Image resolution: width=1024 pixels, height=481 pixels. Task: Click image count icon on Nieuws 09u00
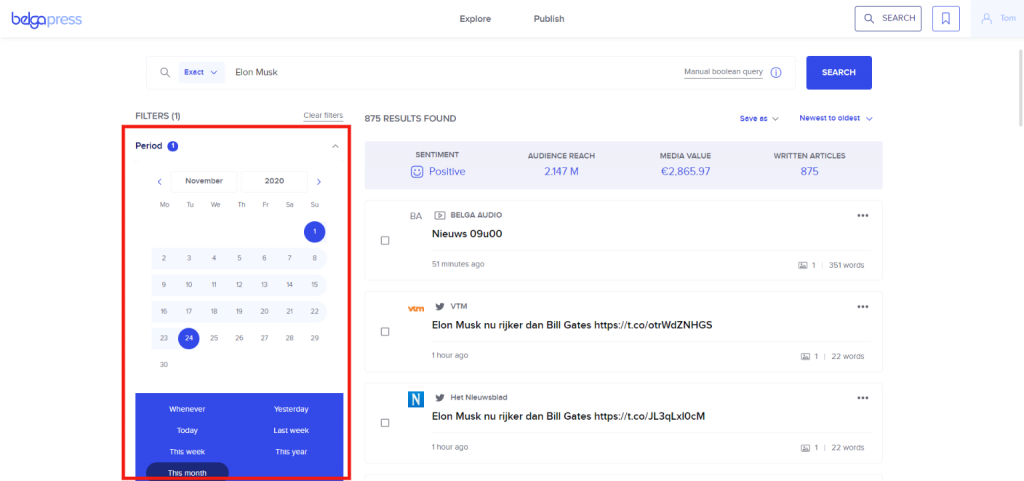tap(803, 266)
